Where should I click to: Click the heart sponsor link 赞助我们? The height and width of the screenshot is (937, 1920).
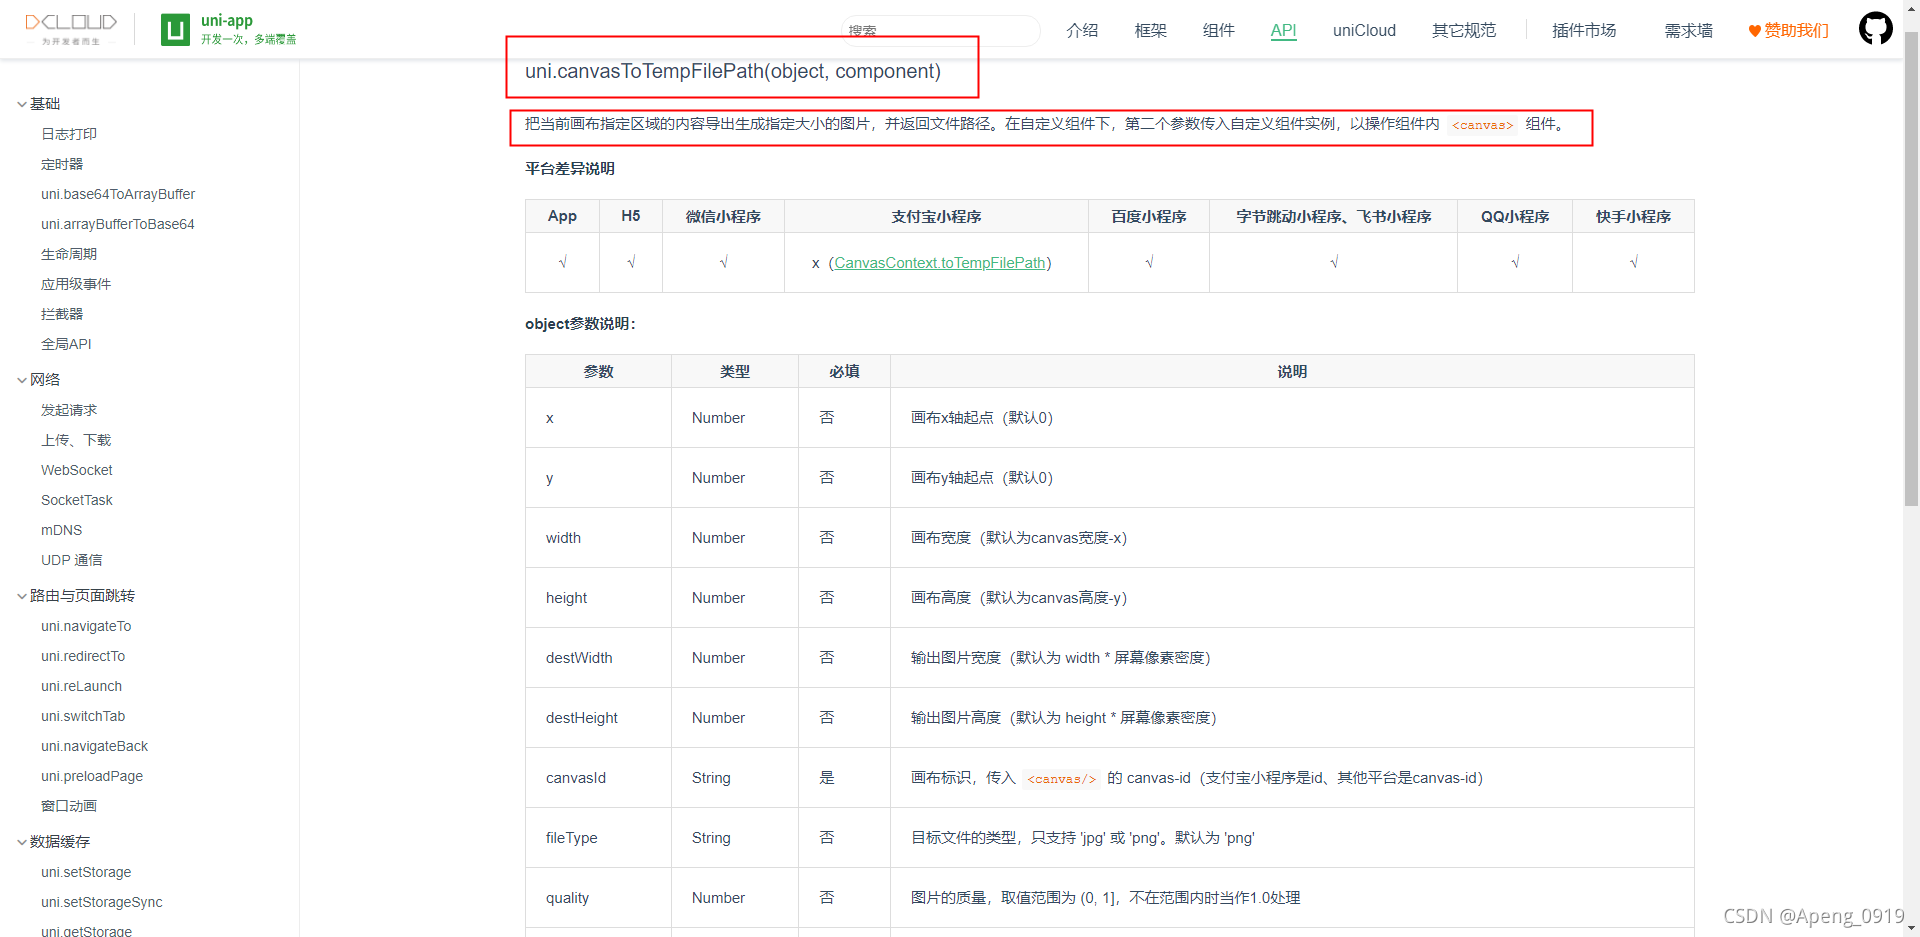(1788, 30)
